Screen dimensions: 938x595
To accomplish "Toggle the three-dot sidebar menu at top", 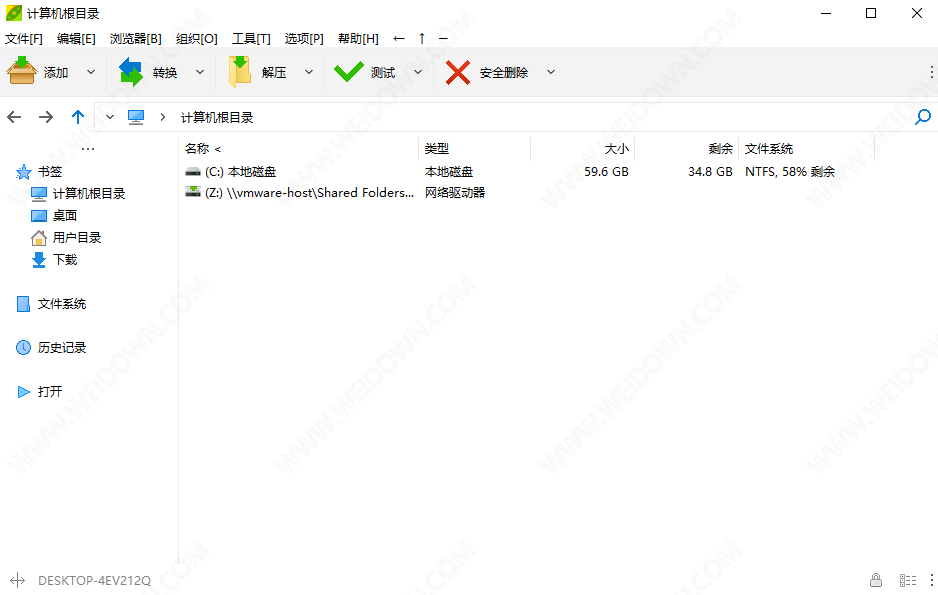I will 88,149.
